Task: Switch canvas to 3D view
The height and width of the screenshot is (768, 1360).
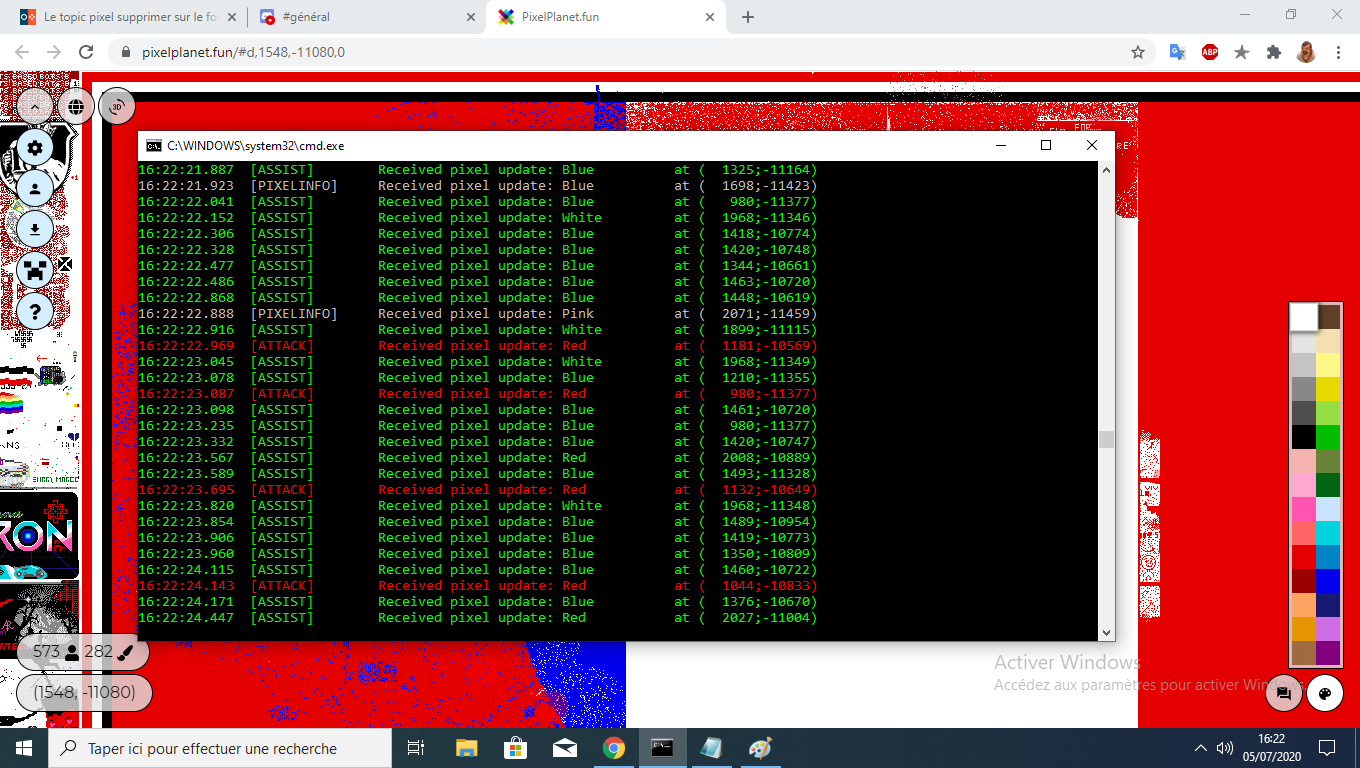Action: click(x=117, y=106)
